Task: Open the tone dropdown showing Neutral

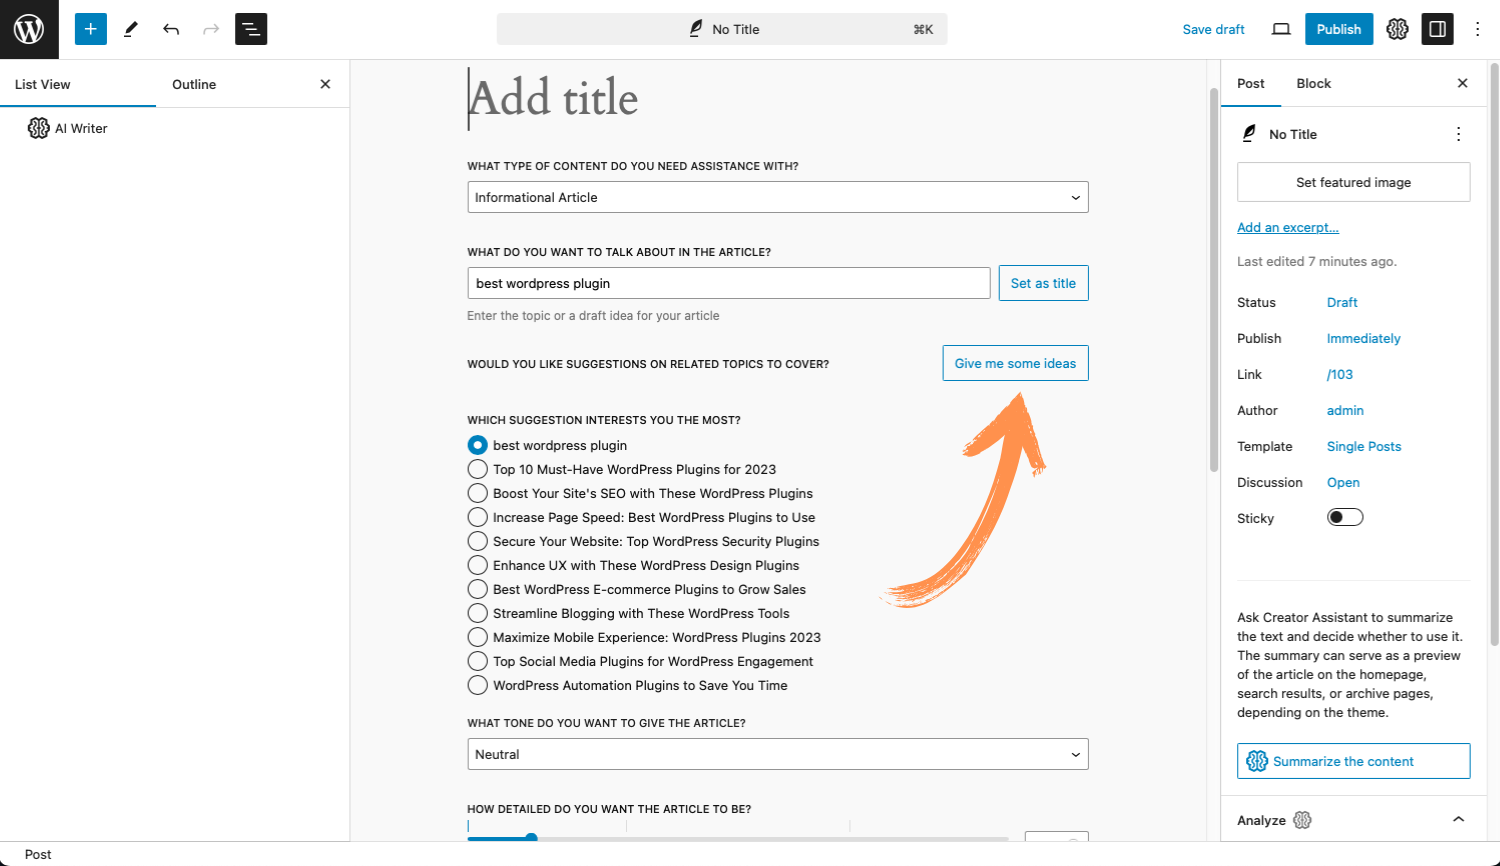Action: click(x=777, y=754)
